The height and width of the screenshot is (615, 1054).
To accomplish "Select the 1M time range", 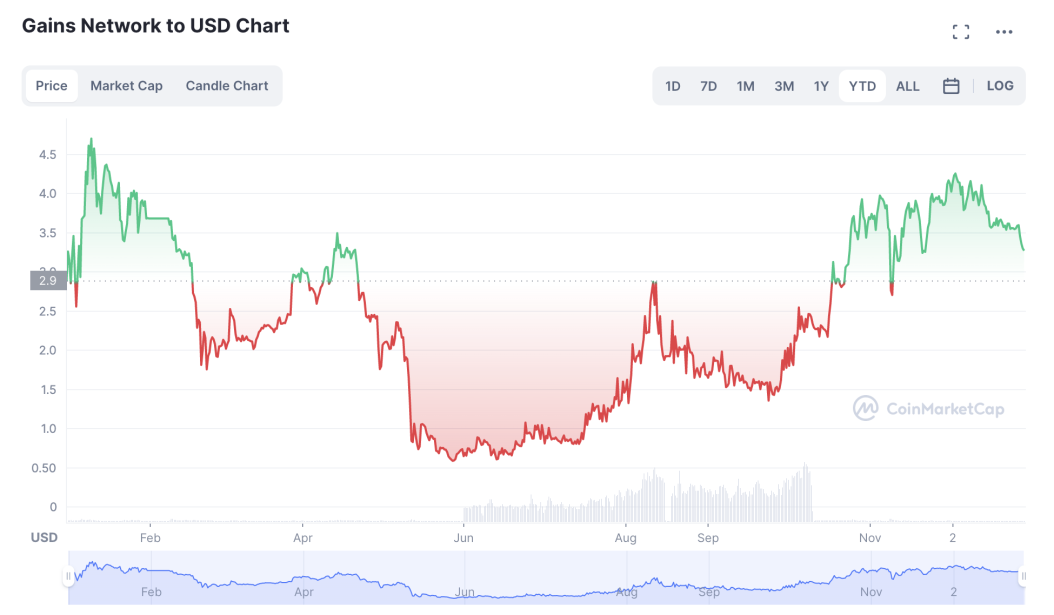I will [745, 86].
